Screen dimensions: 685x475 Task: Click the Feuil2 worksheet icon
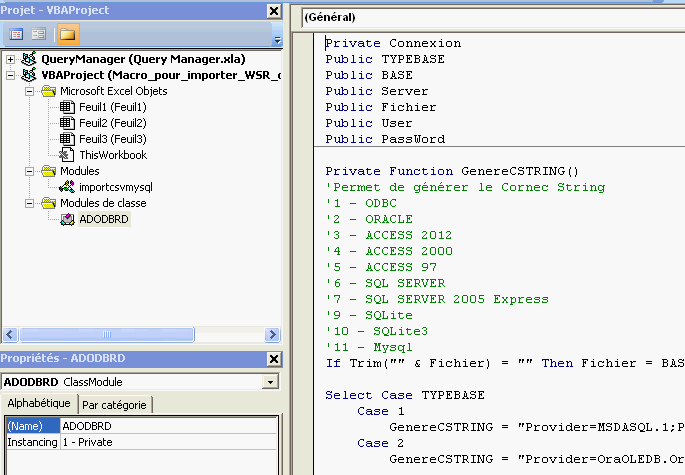(67, 123)
